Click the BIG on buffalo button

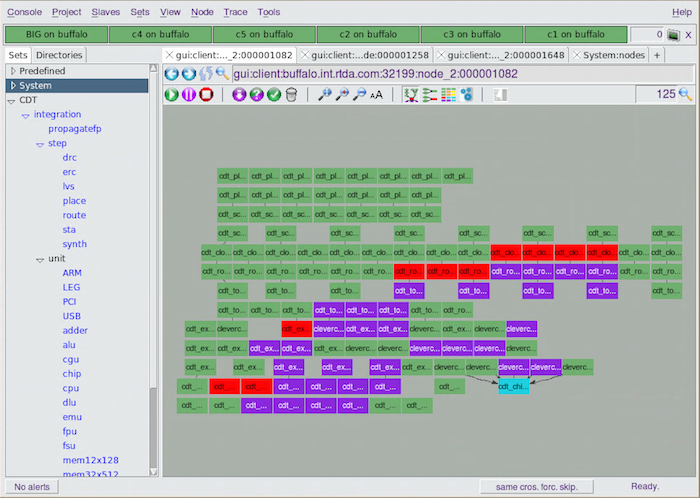54,35
